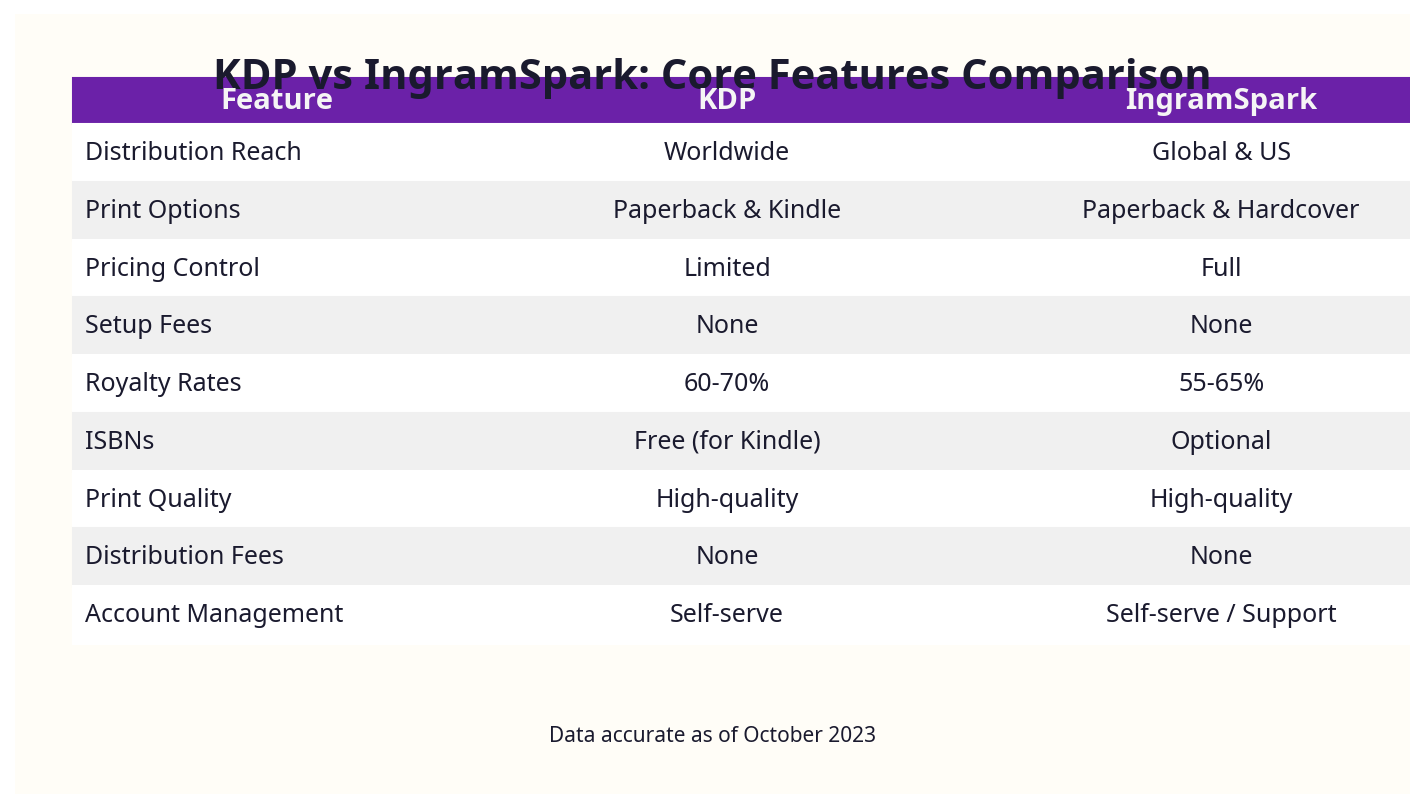Click the Paperback & Hardcover cell
Image resolution: width=1425 pixels, height=809 pixels.
click(1221, 209)
